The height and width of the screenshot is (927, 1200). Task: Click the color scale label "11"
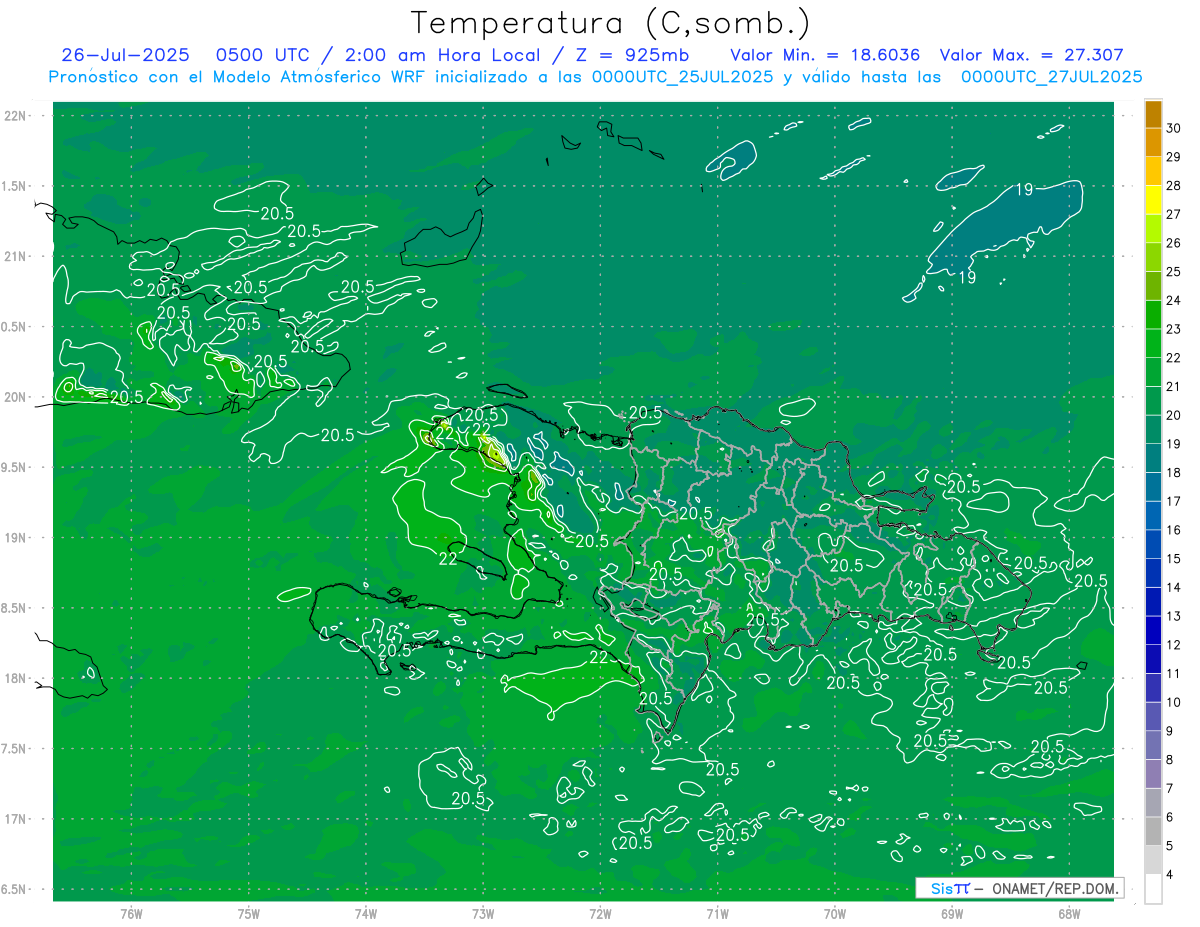pos(1174,673)
